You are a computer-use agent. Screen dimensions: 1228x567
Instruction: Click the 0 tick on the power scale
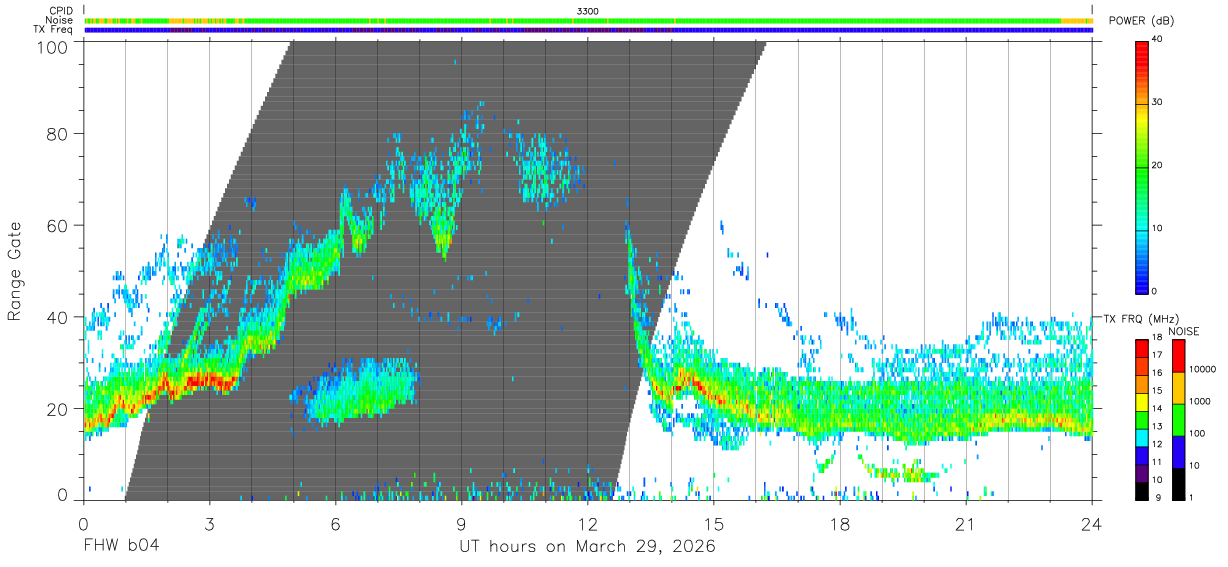tap(1155, 291)
